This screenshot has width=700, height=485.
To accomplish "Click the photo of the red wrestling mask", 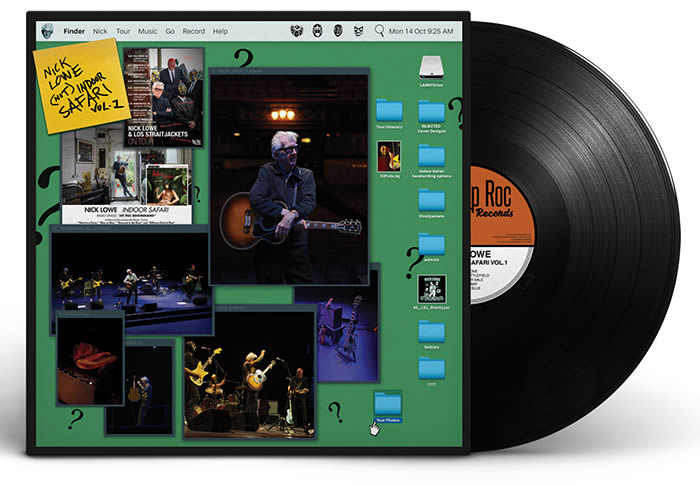I will click(90, 358).
